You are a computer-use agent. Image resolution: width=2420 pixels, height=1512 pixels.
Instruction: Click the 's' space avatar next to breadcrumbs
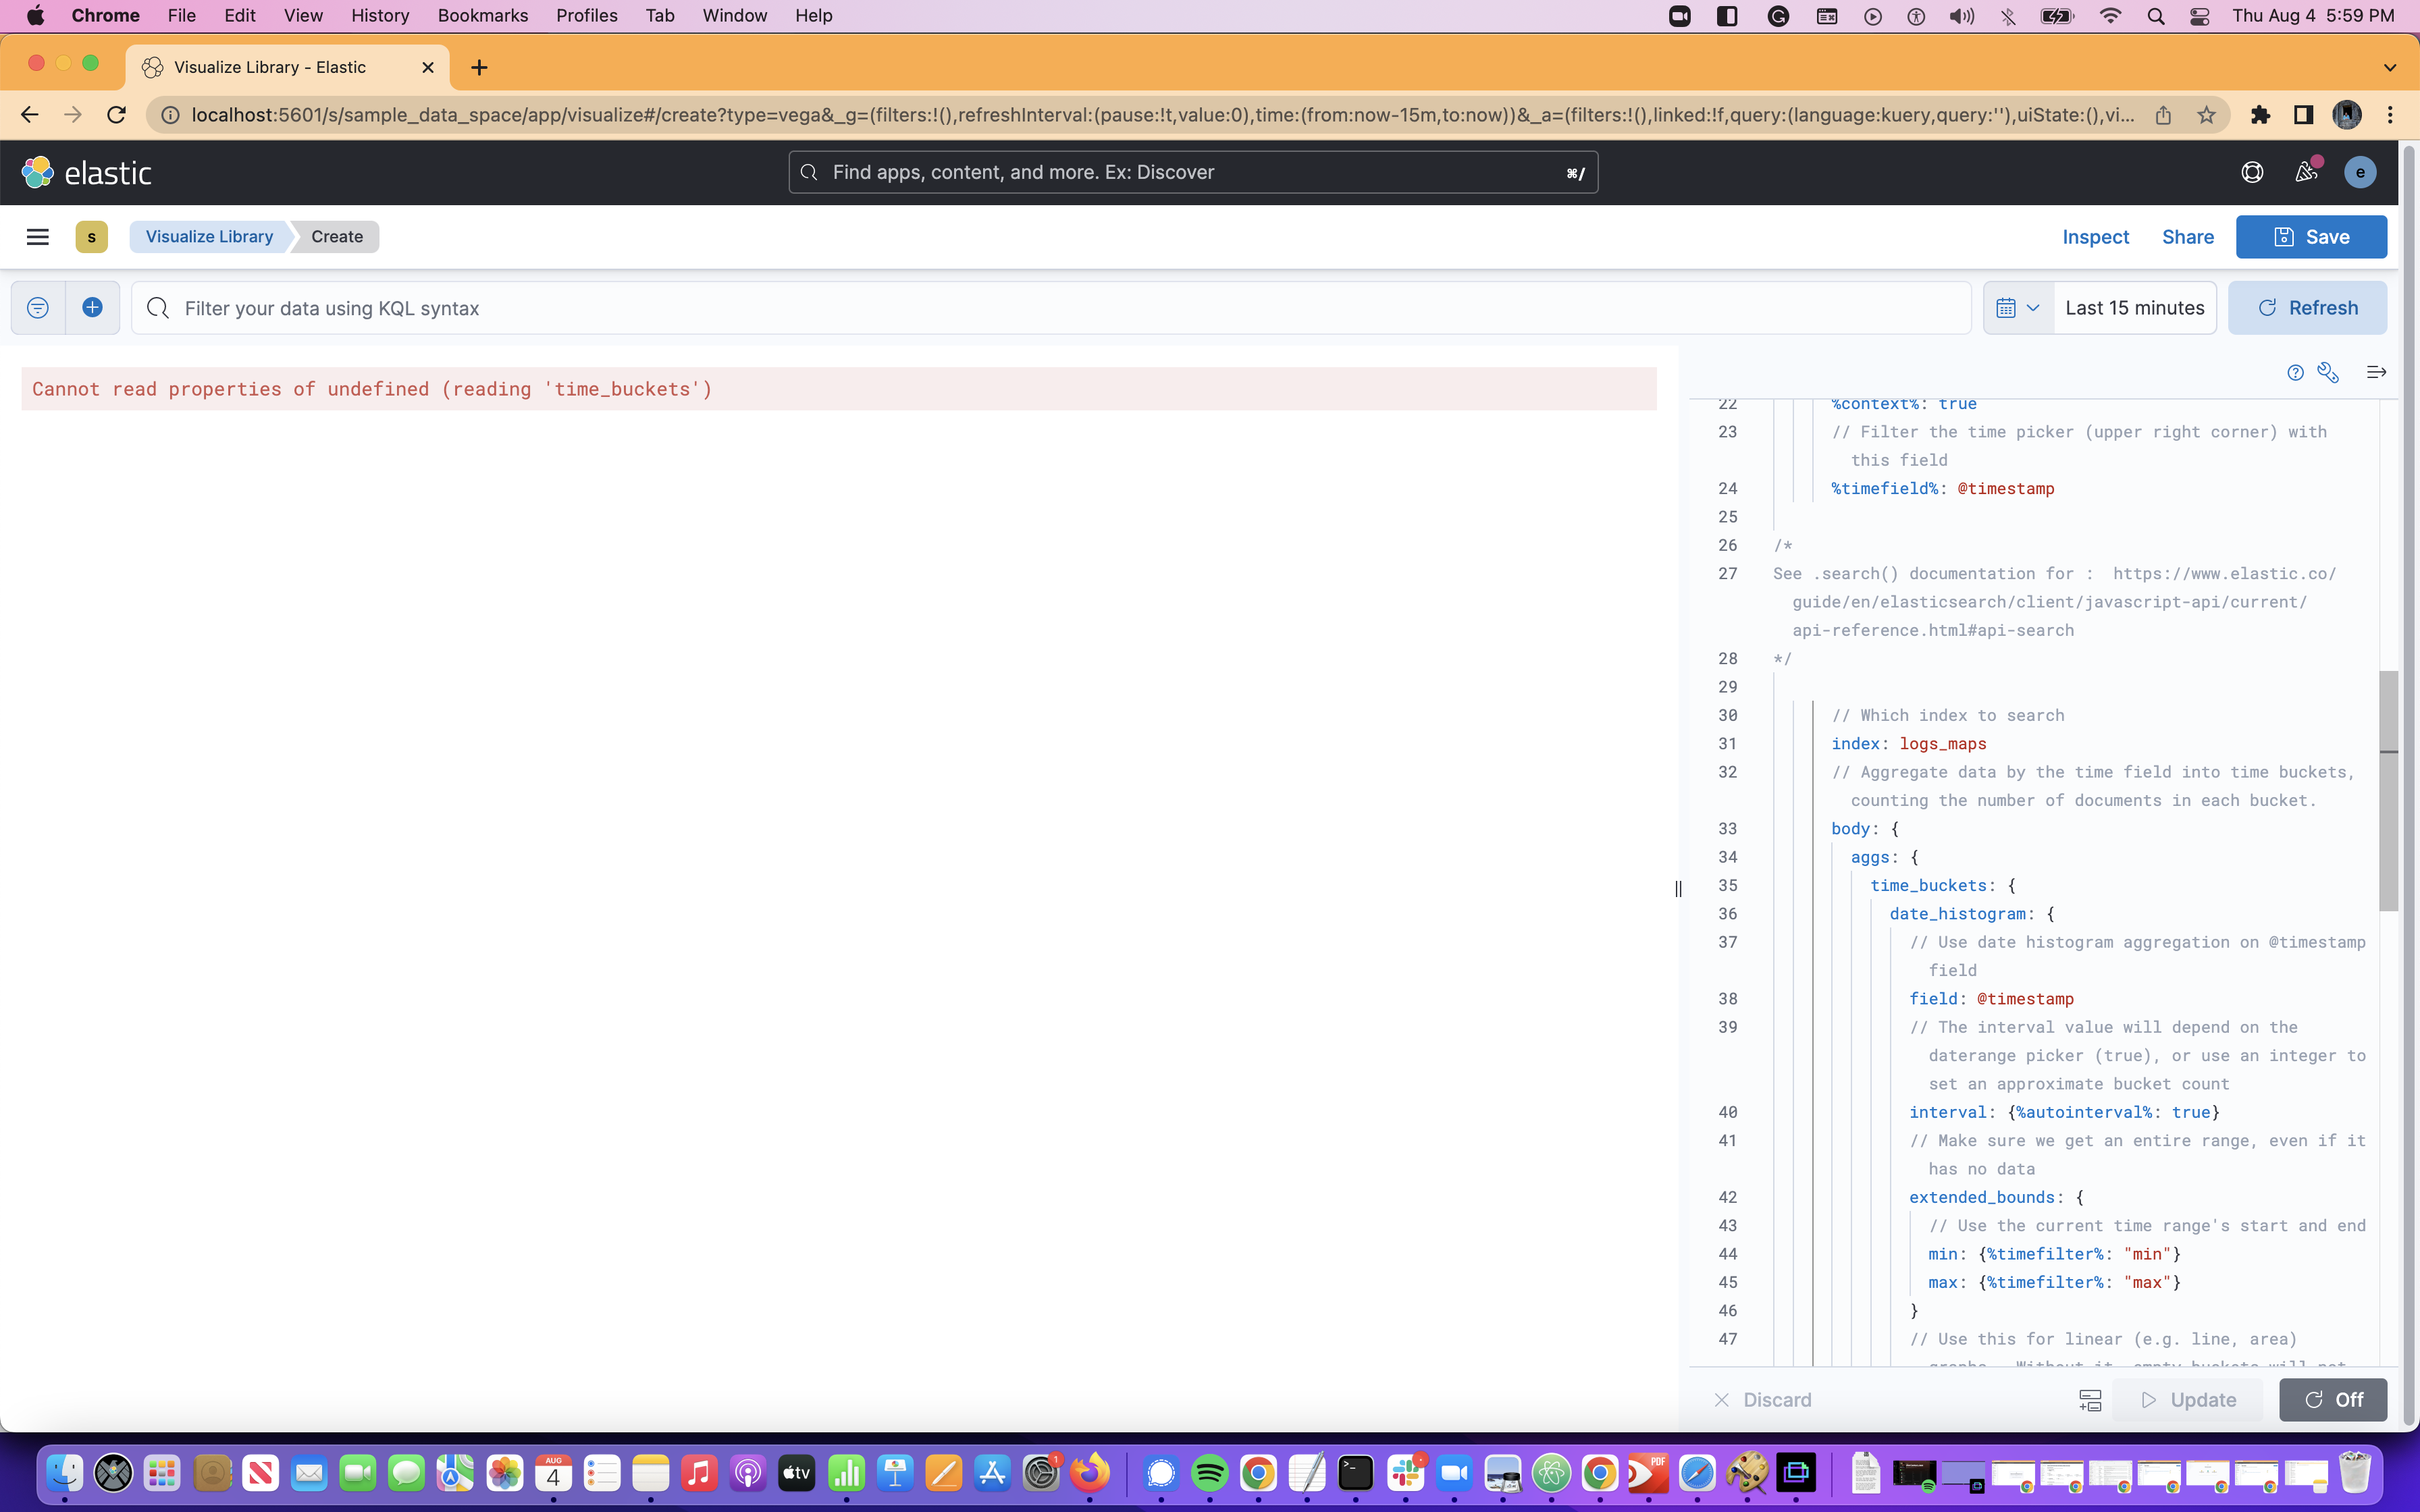tap(92, 236)
